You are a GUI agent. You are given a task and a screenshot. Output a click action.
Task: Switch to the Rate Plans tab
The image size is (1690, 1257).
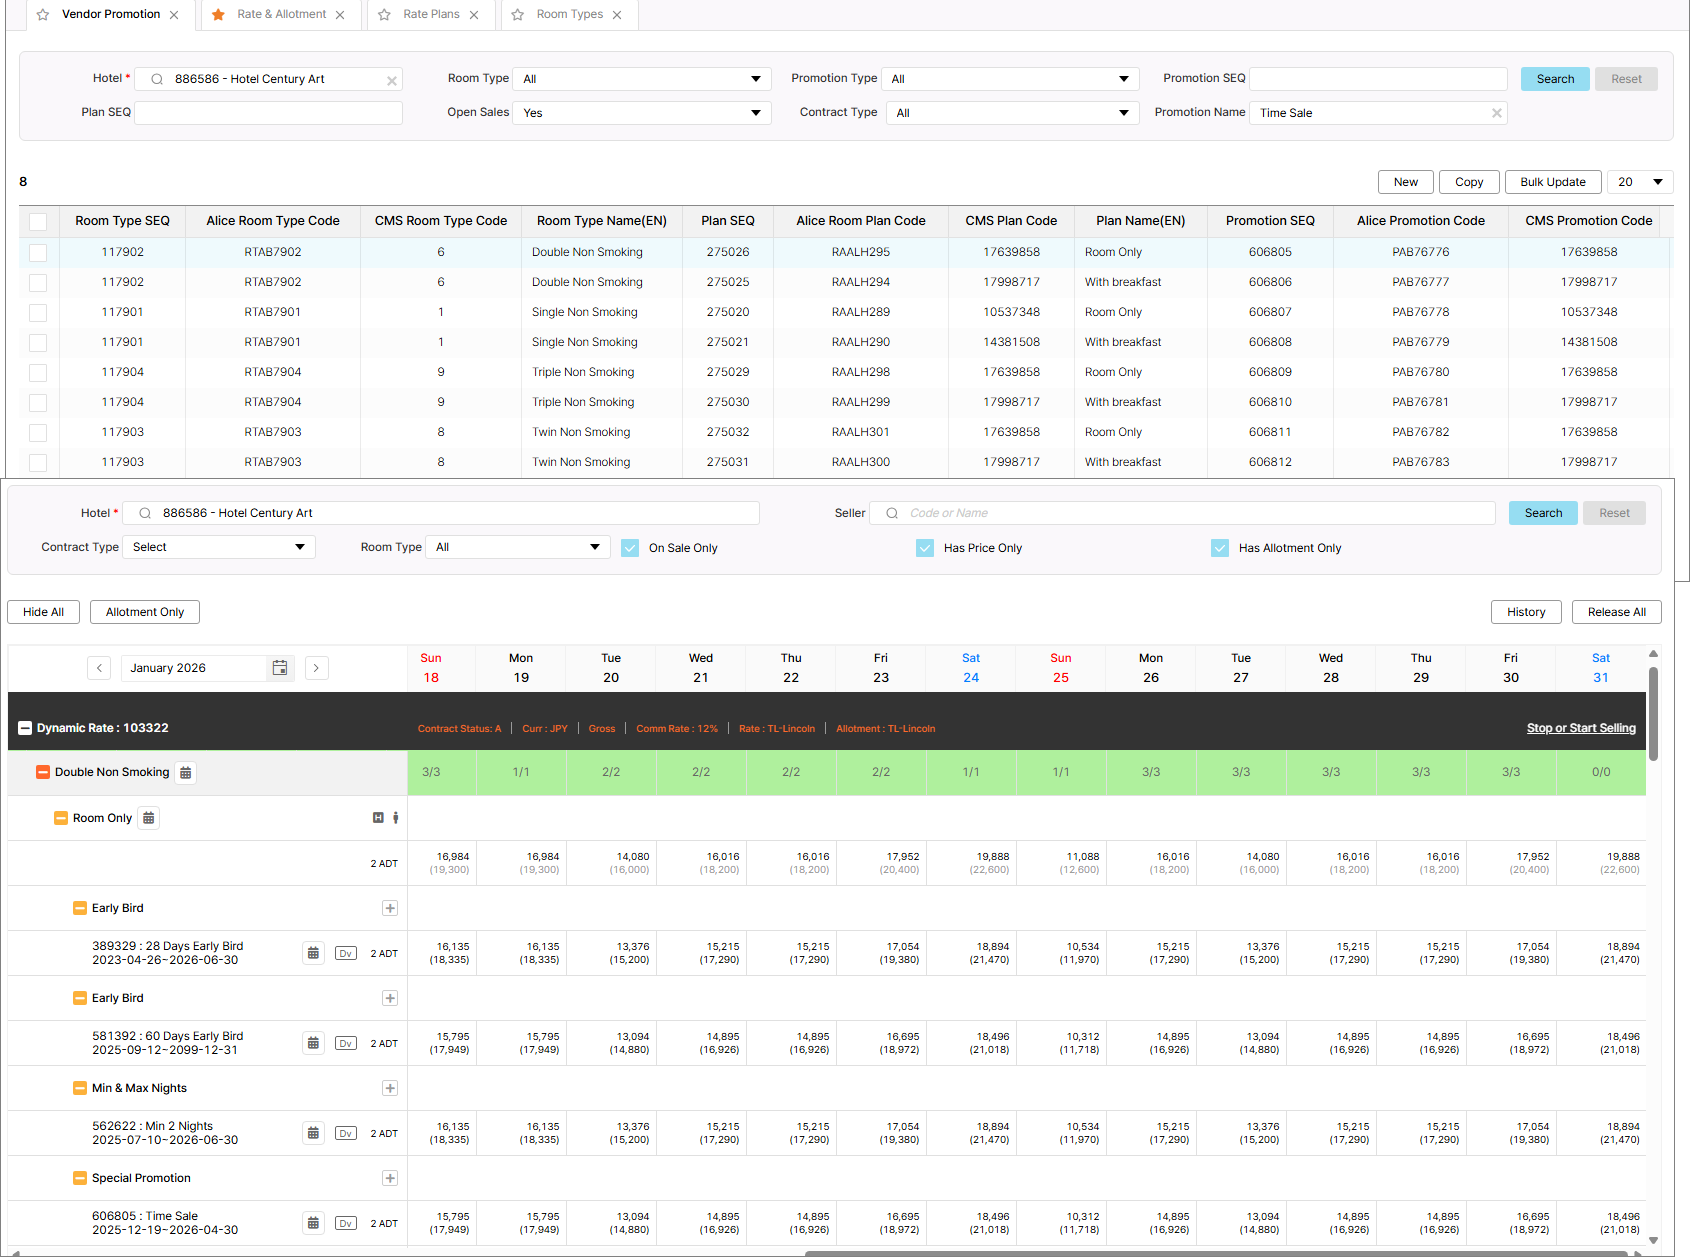pyautogui.click(x=431, y=15)
